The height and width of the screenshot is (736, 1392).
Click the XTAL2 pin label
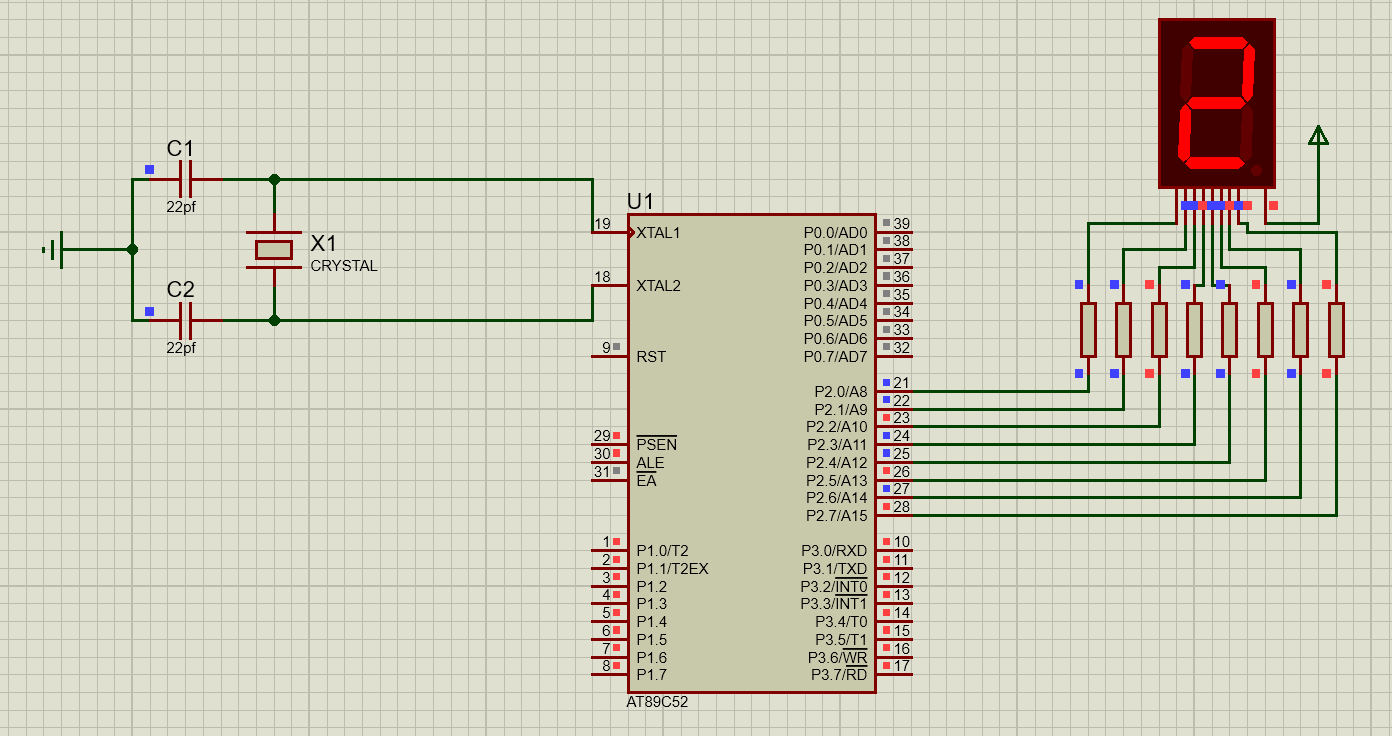click(x=658, y=286)
